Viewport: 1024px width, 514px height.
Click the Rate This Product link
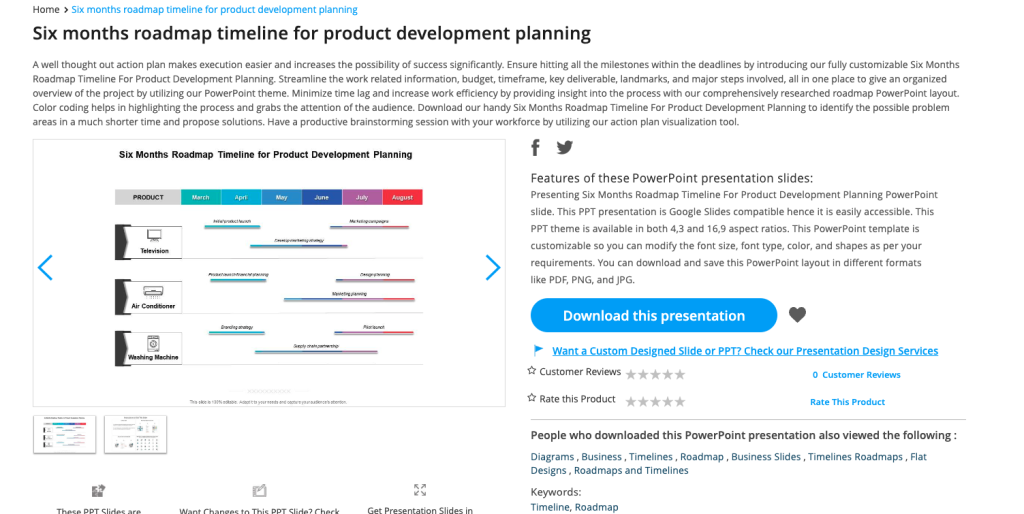[x=847, y=402]
